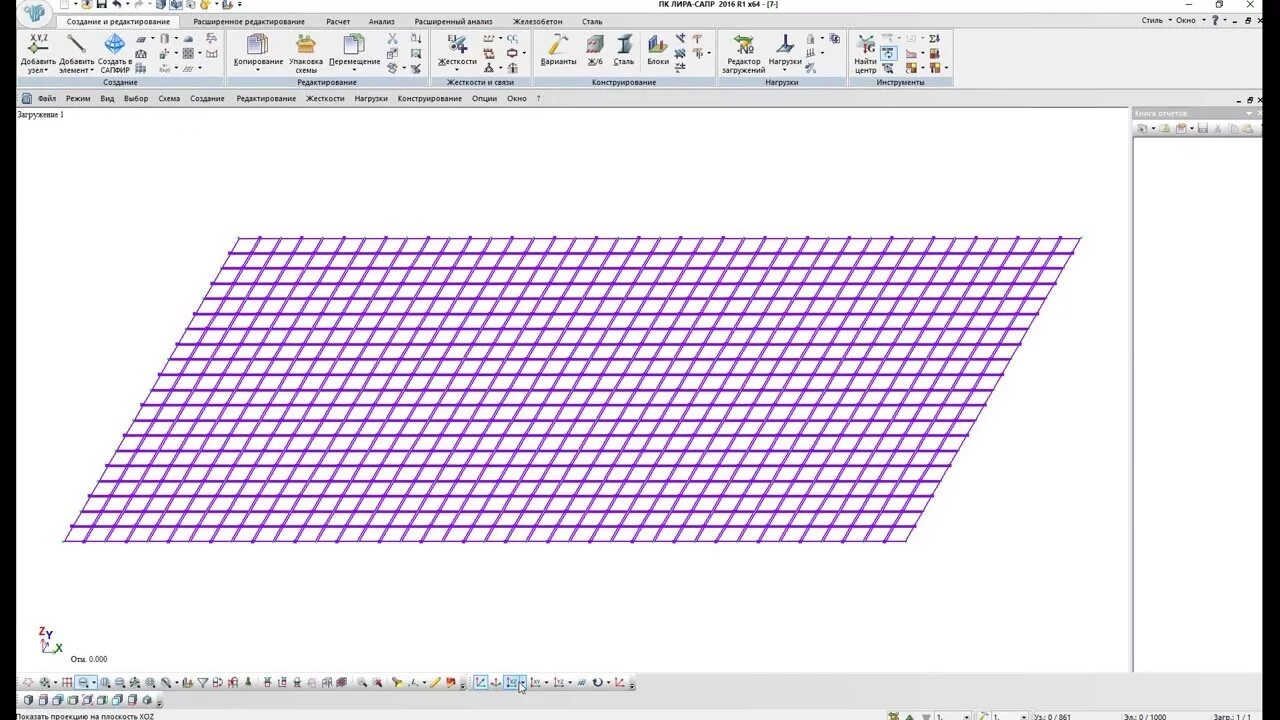Select the Сталь design icon

624,49
